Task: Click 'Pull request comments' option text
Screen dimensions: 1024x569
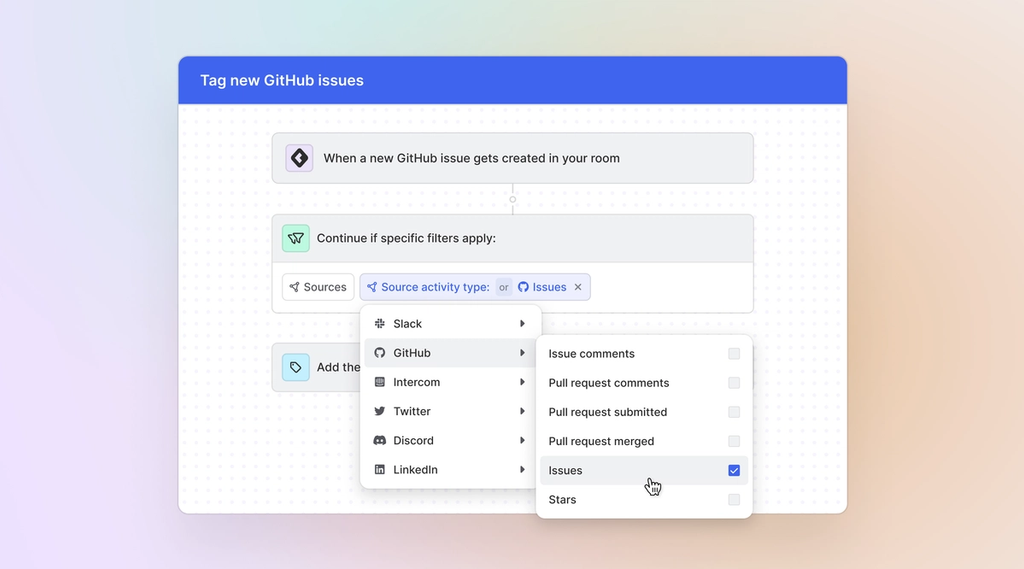Action: 609,383
